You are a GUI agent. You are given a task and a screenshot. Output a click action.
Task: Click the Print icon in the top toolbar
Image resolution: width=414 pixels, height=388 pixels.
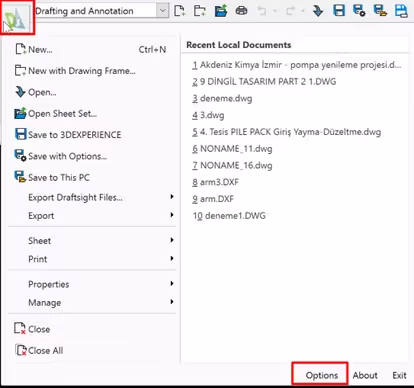241,11
